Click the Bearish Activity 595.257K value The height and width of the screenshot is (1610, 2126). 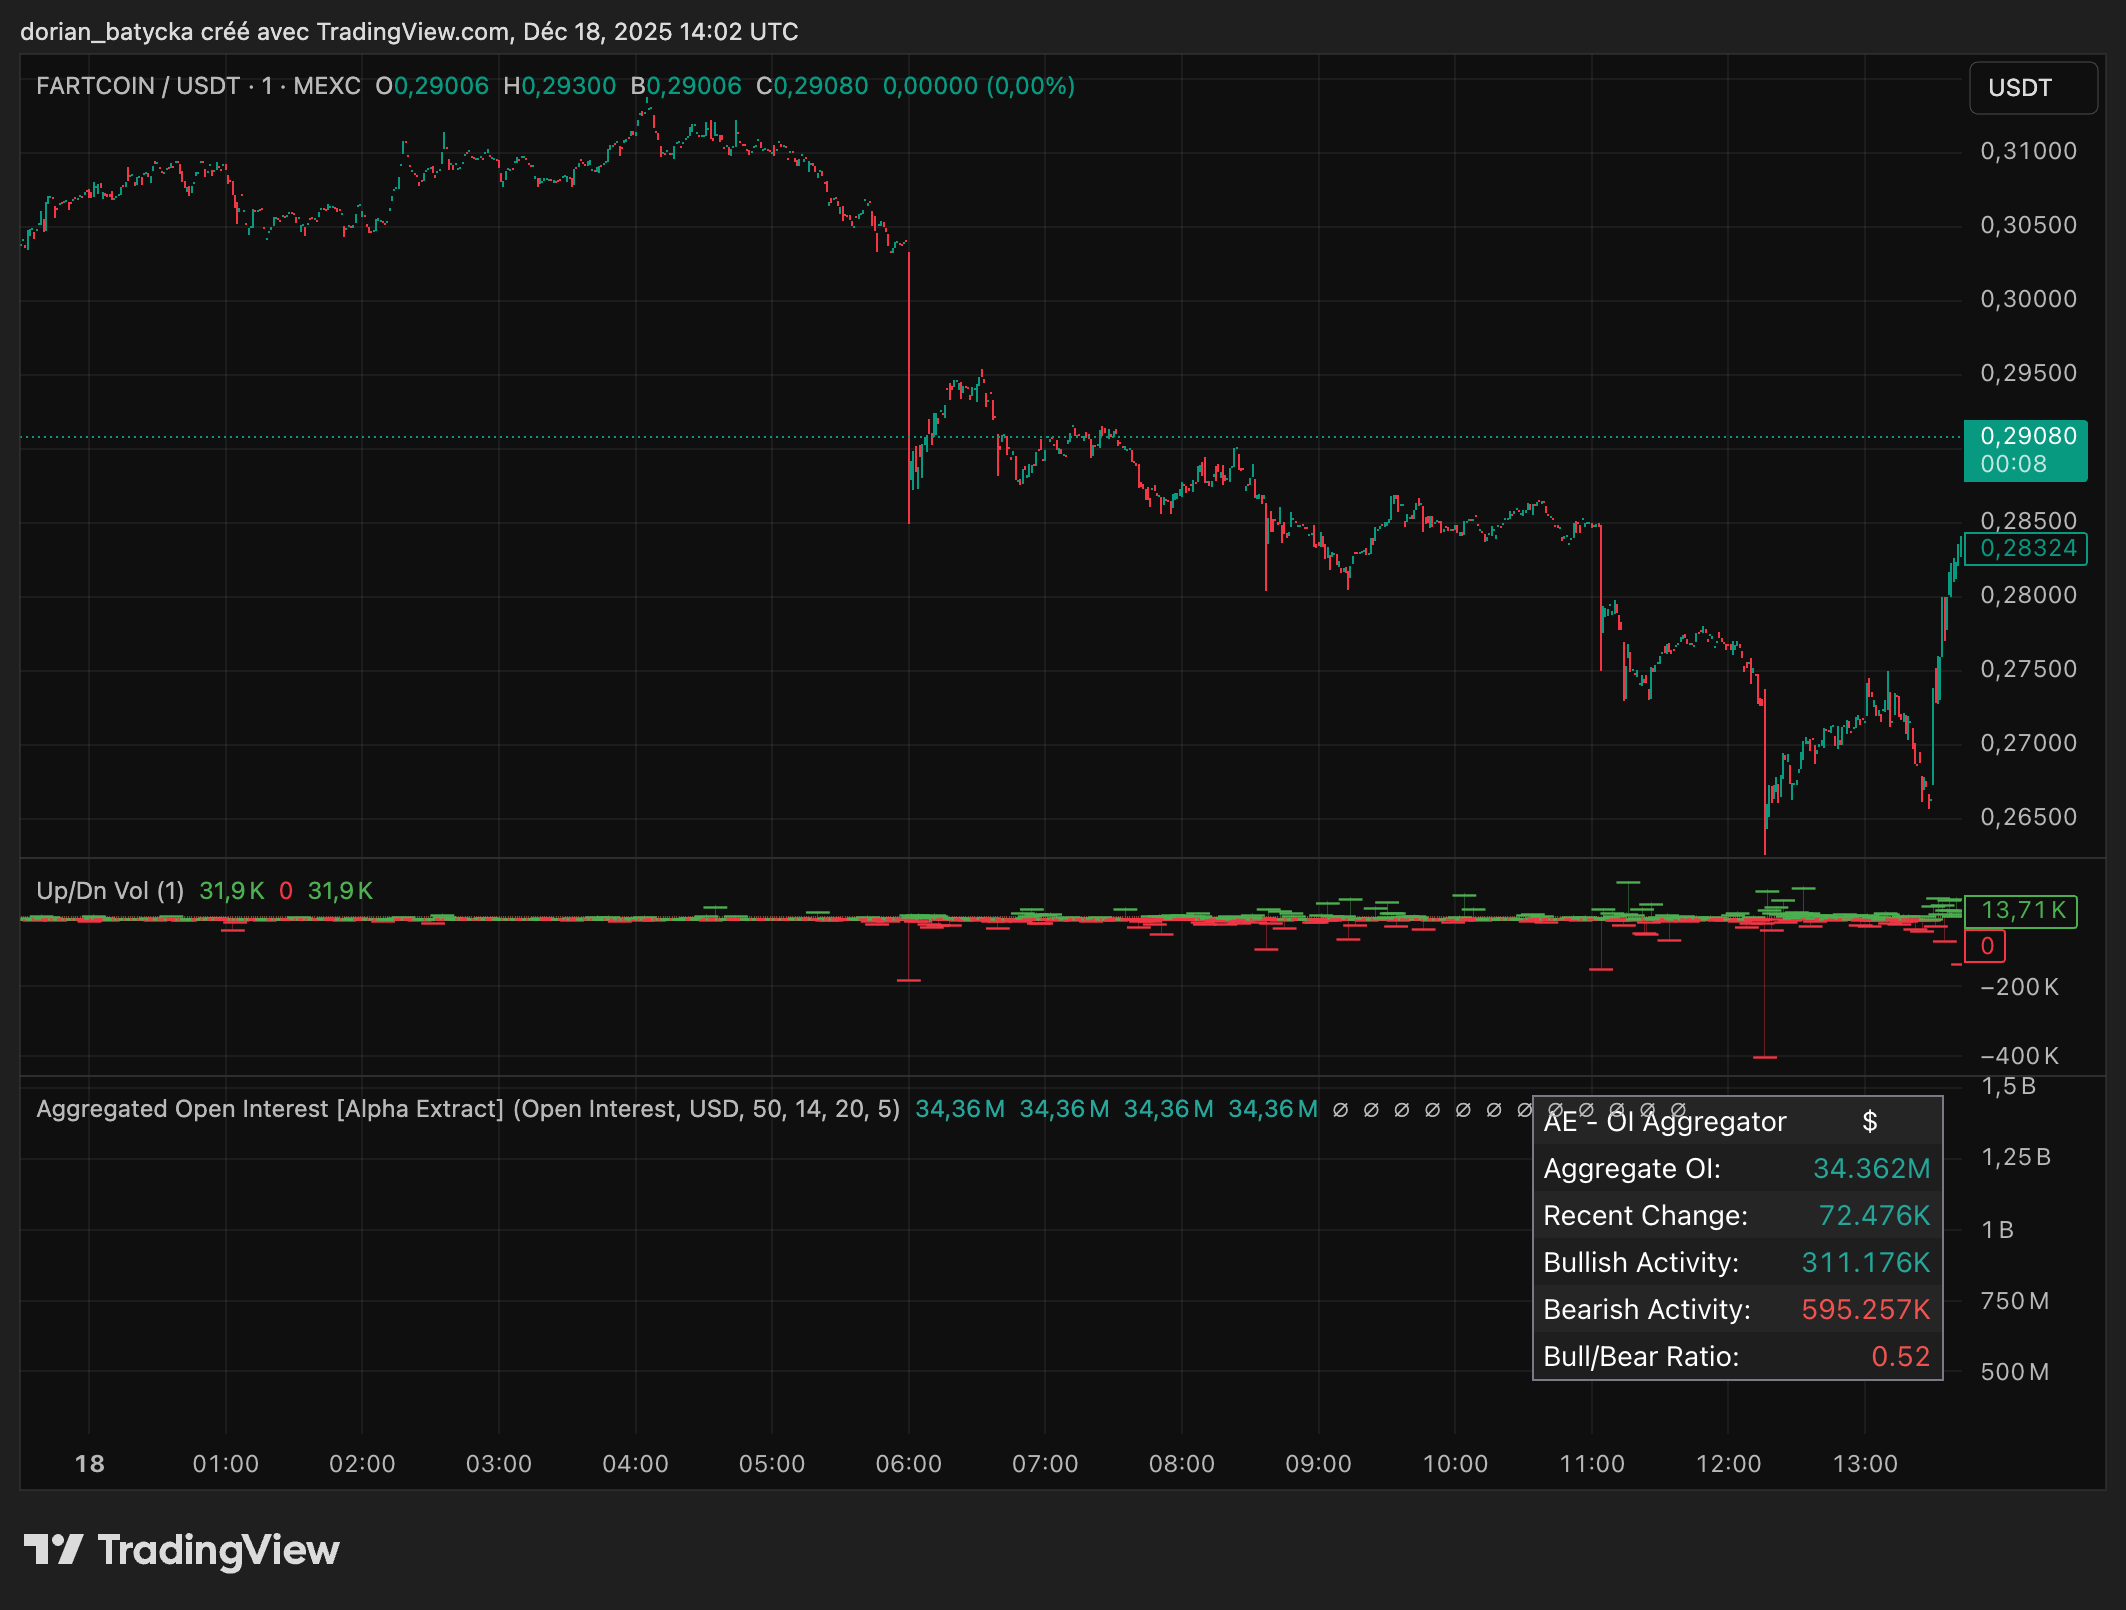coord(1865,1309)
